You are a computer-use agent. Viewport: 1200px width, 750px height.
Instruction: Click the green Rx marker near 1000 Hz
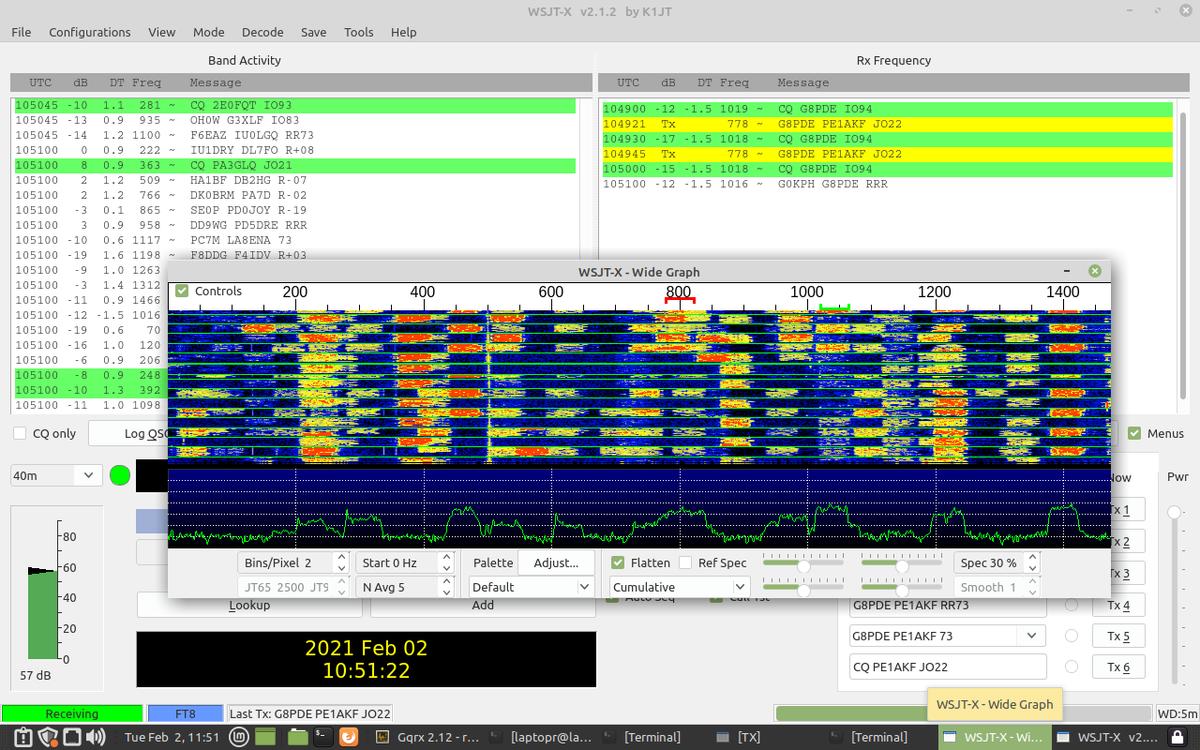tap(835, 308)
